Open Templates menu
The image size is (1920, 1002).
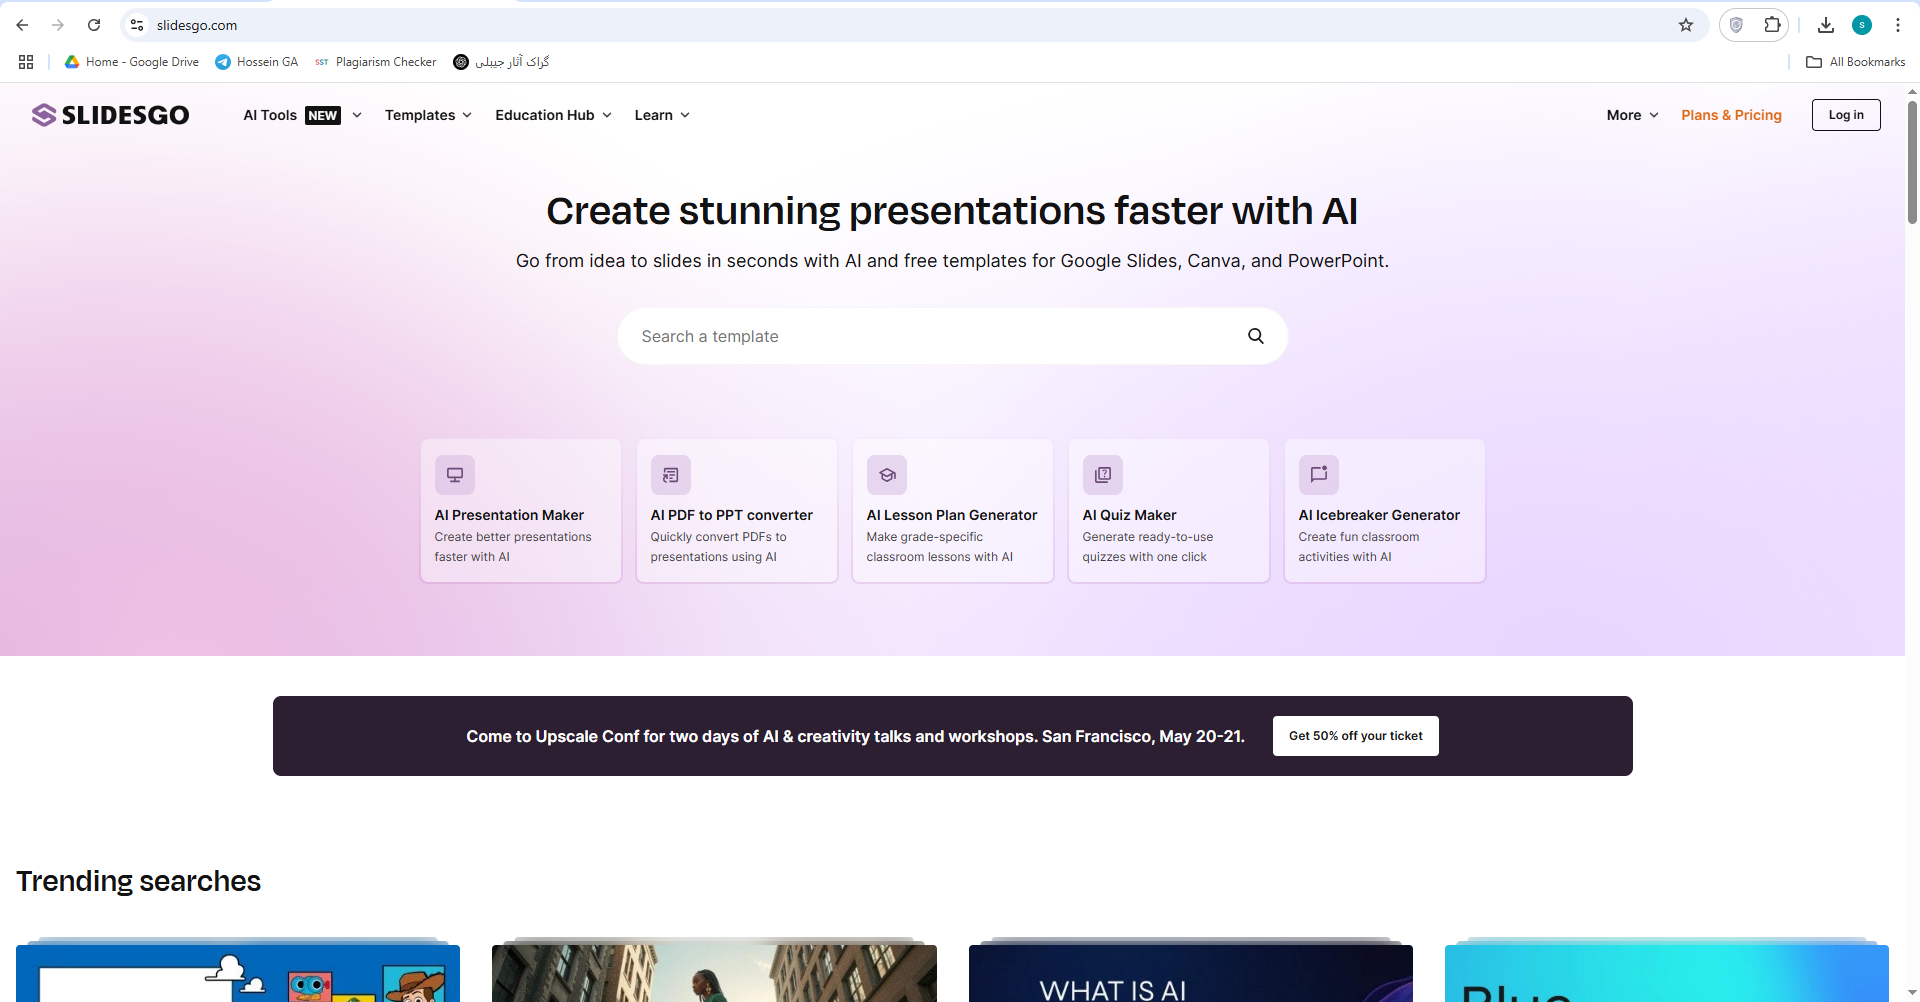pyautogui.click(x=420, y=115)
